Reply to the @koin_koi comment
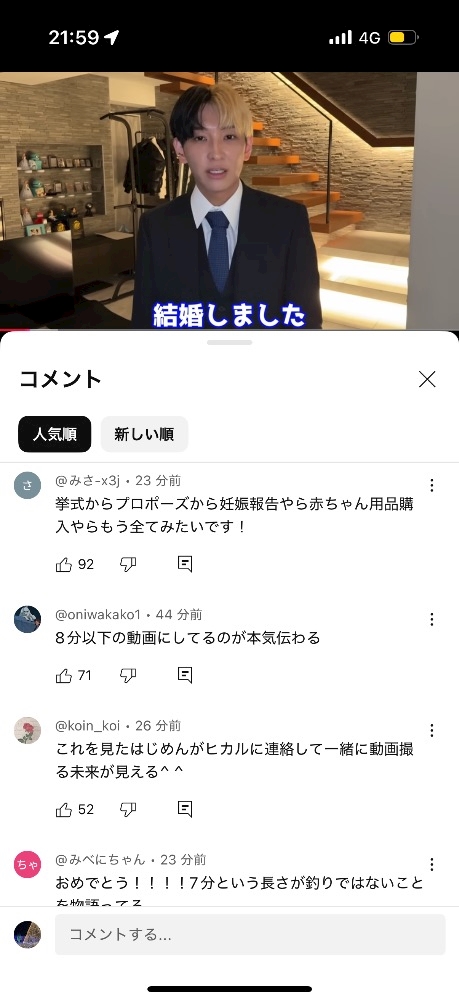This screenshot has height=1000, width=459. point(185,810)
